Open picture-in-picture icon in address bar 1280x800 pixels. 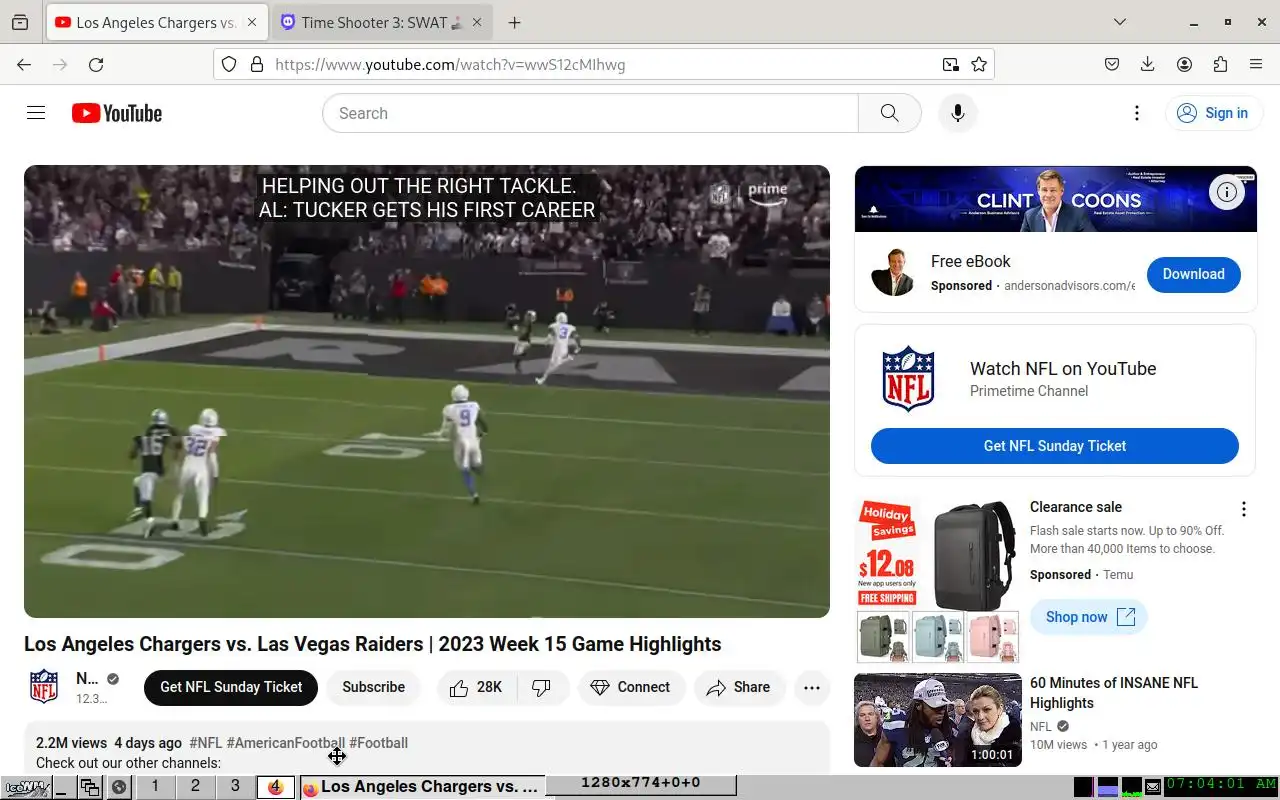click(950, 64)
